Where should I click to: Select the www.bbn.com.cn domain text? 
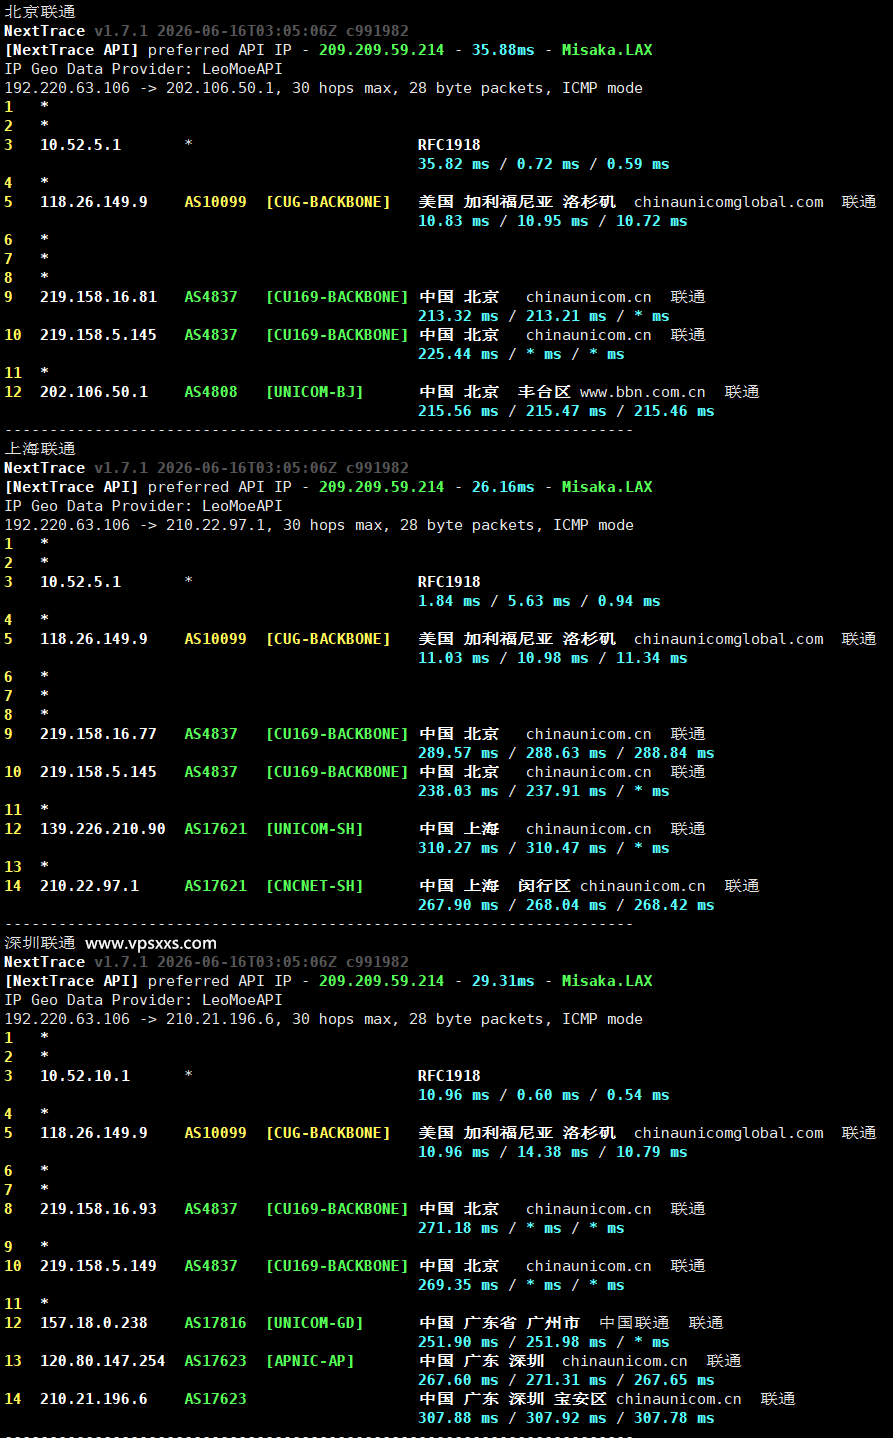[x=643, y=392]
